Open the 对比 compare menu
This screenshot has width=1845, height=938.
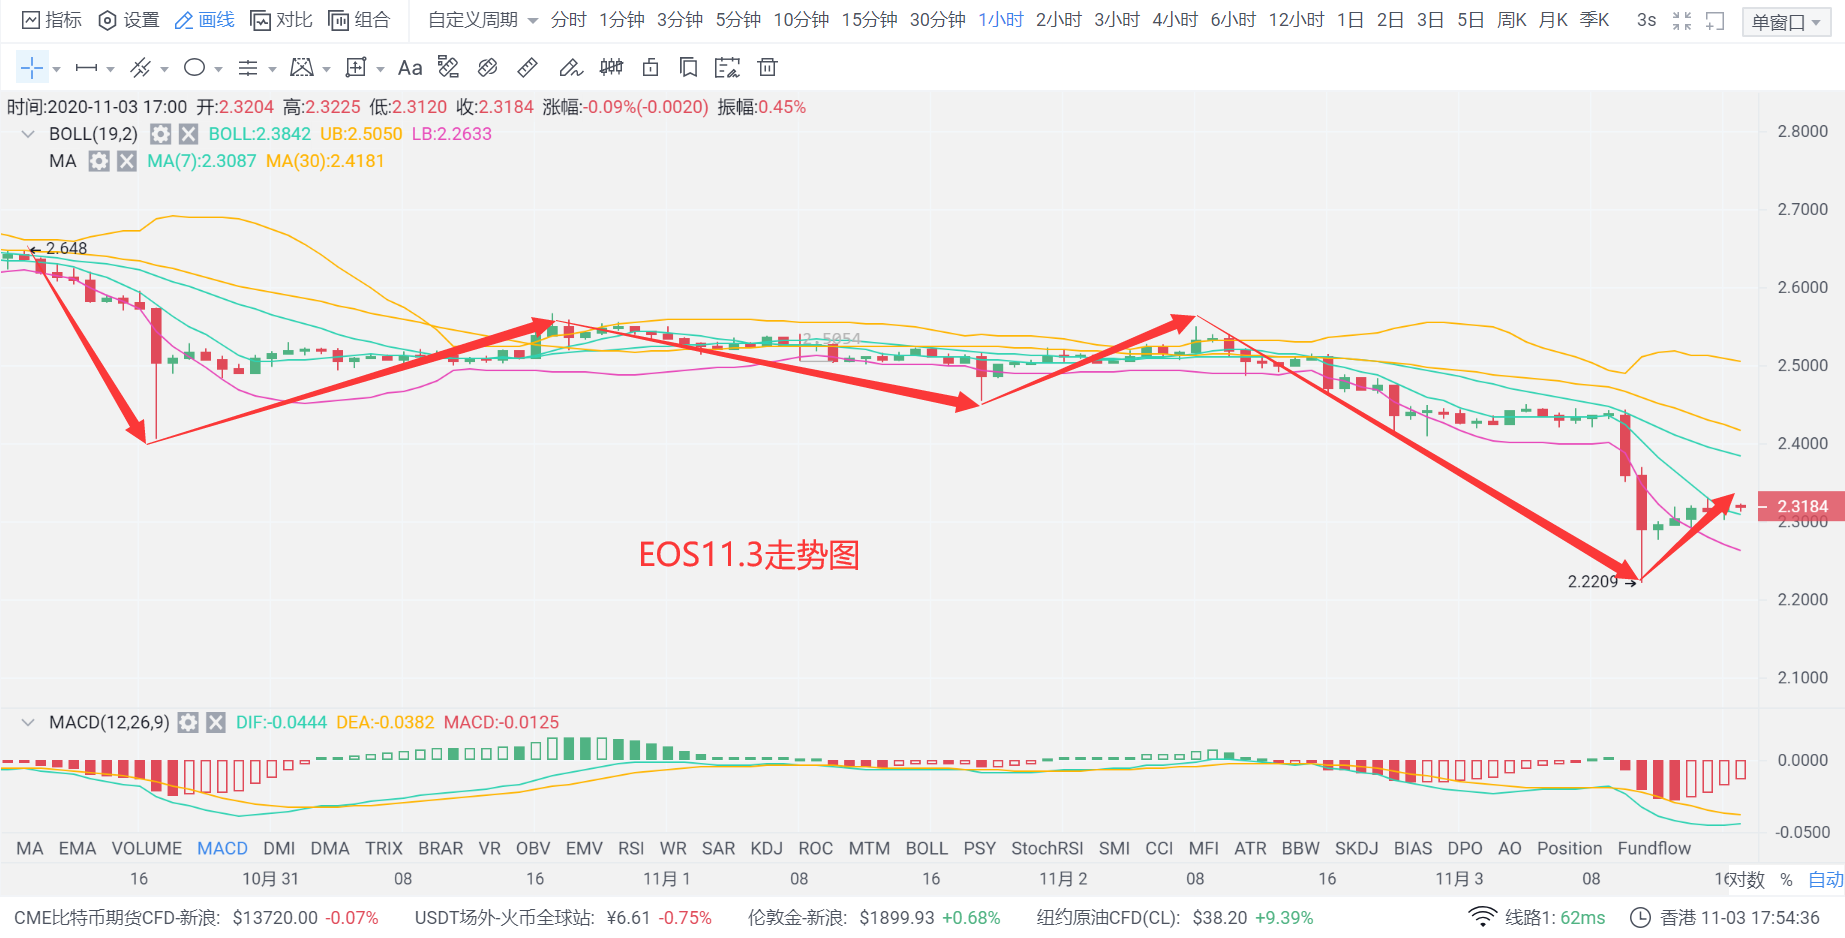282,20
